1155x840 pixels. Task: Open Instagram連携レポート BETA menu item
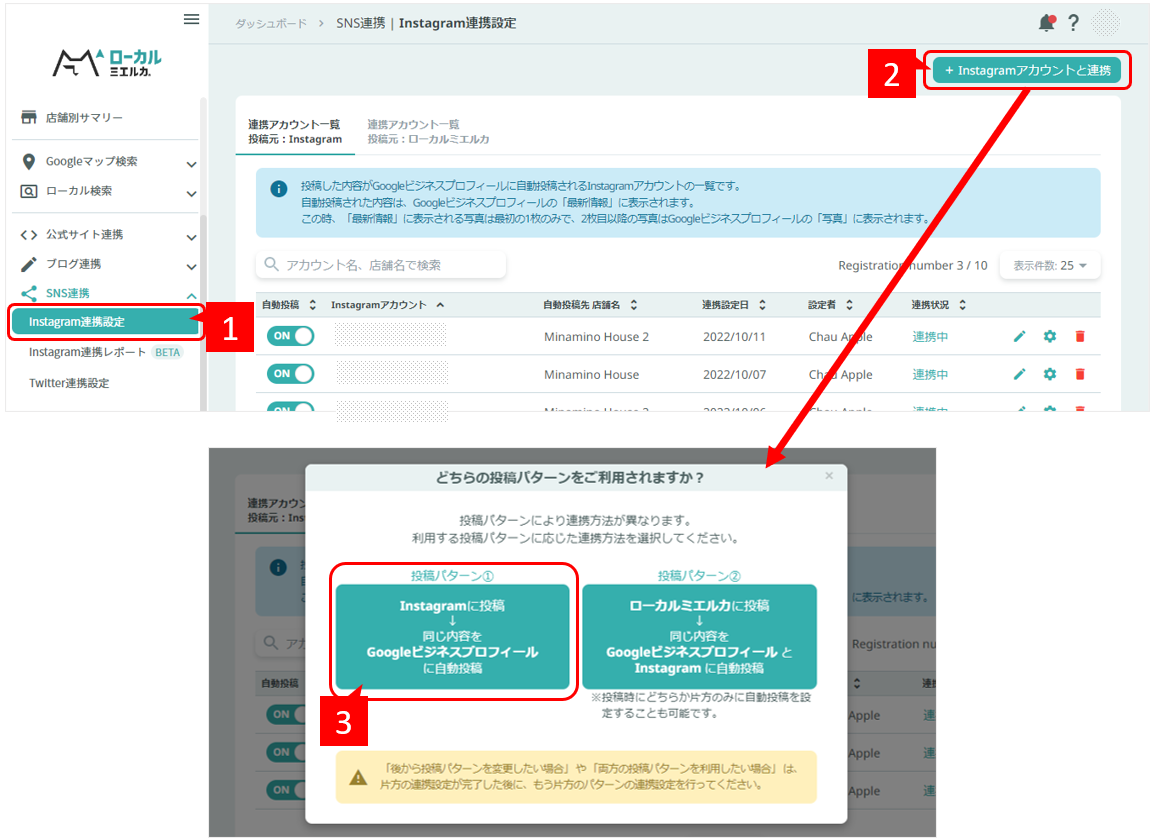click(x=105, y=352)
